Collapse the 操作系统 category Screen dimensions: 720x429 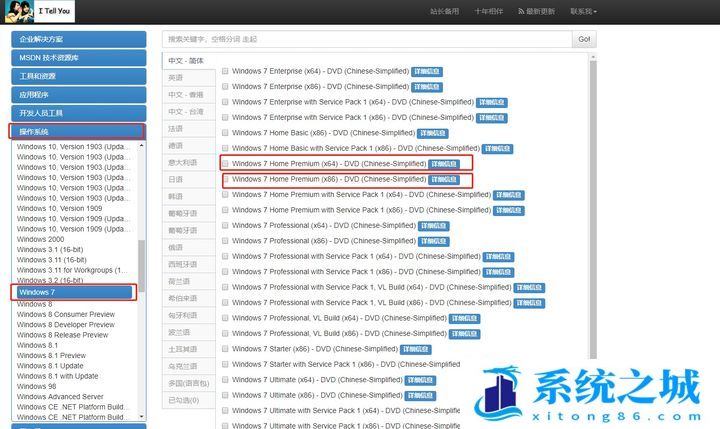[77, 131]
